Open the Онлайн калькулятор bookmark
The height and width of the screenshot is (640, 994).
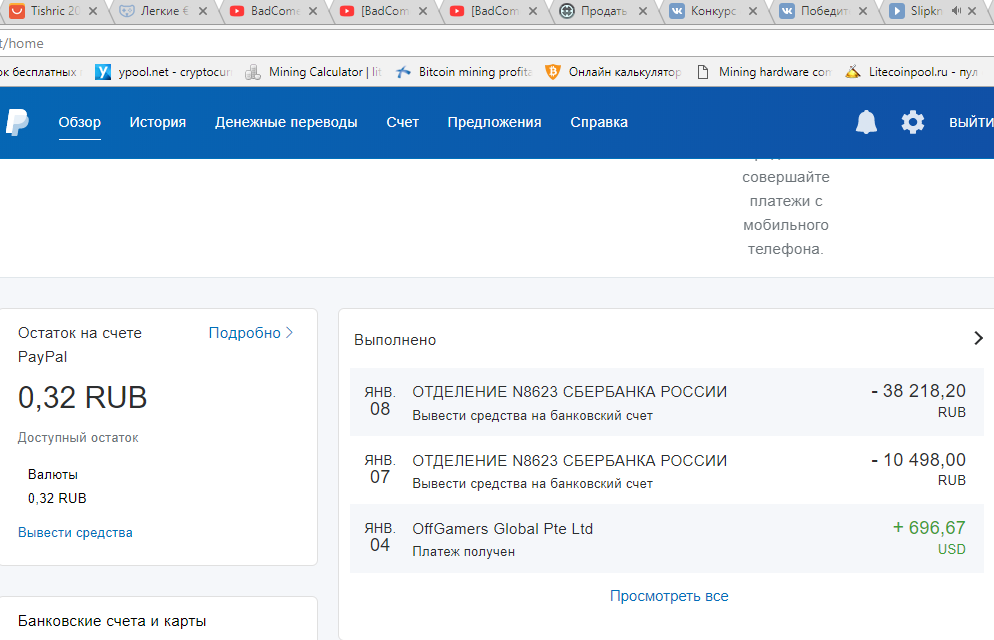coord(613,72)
